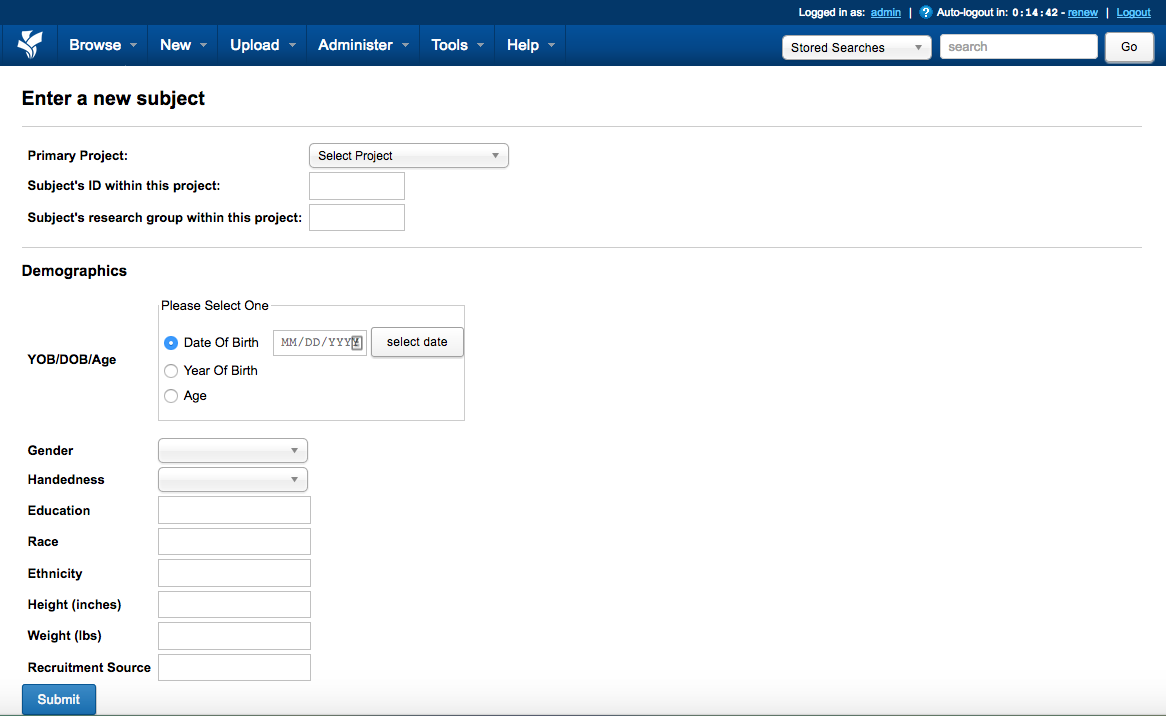The image size is (1166, 716).
Task: Select the Date Of Birth radio button
Action: coord(171,343)
